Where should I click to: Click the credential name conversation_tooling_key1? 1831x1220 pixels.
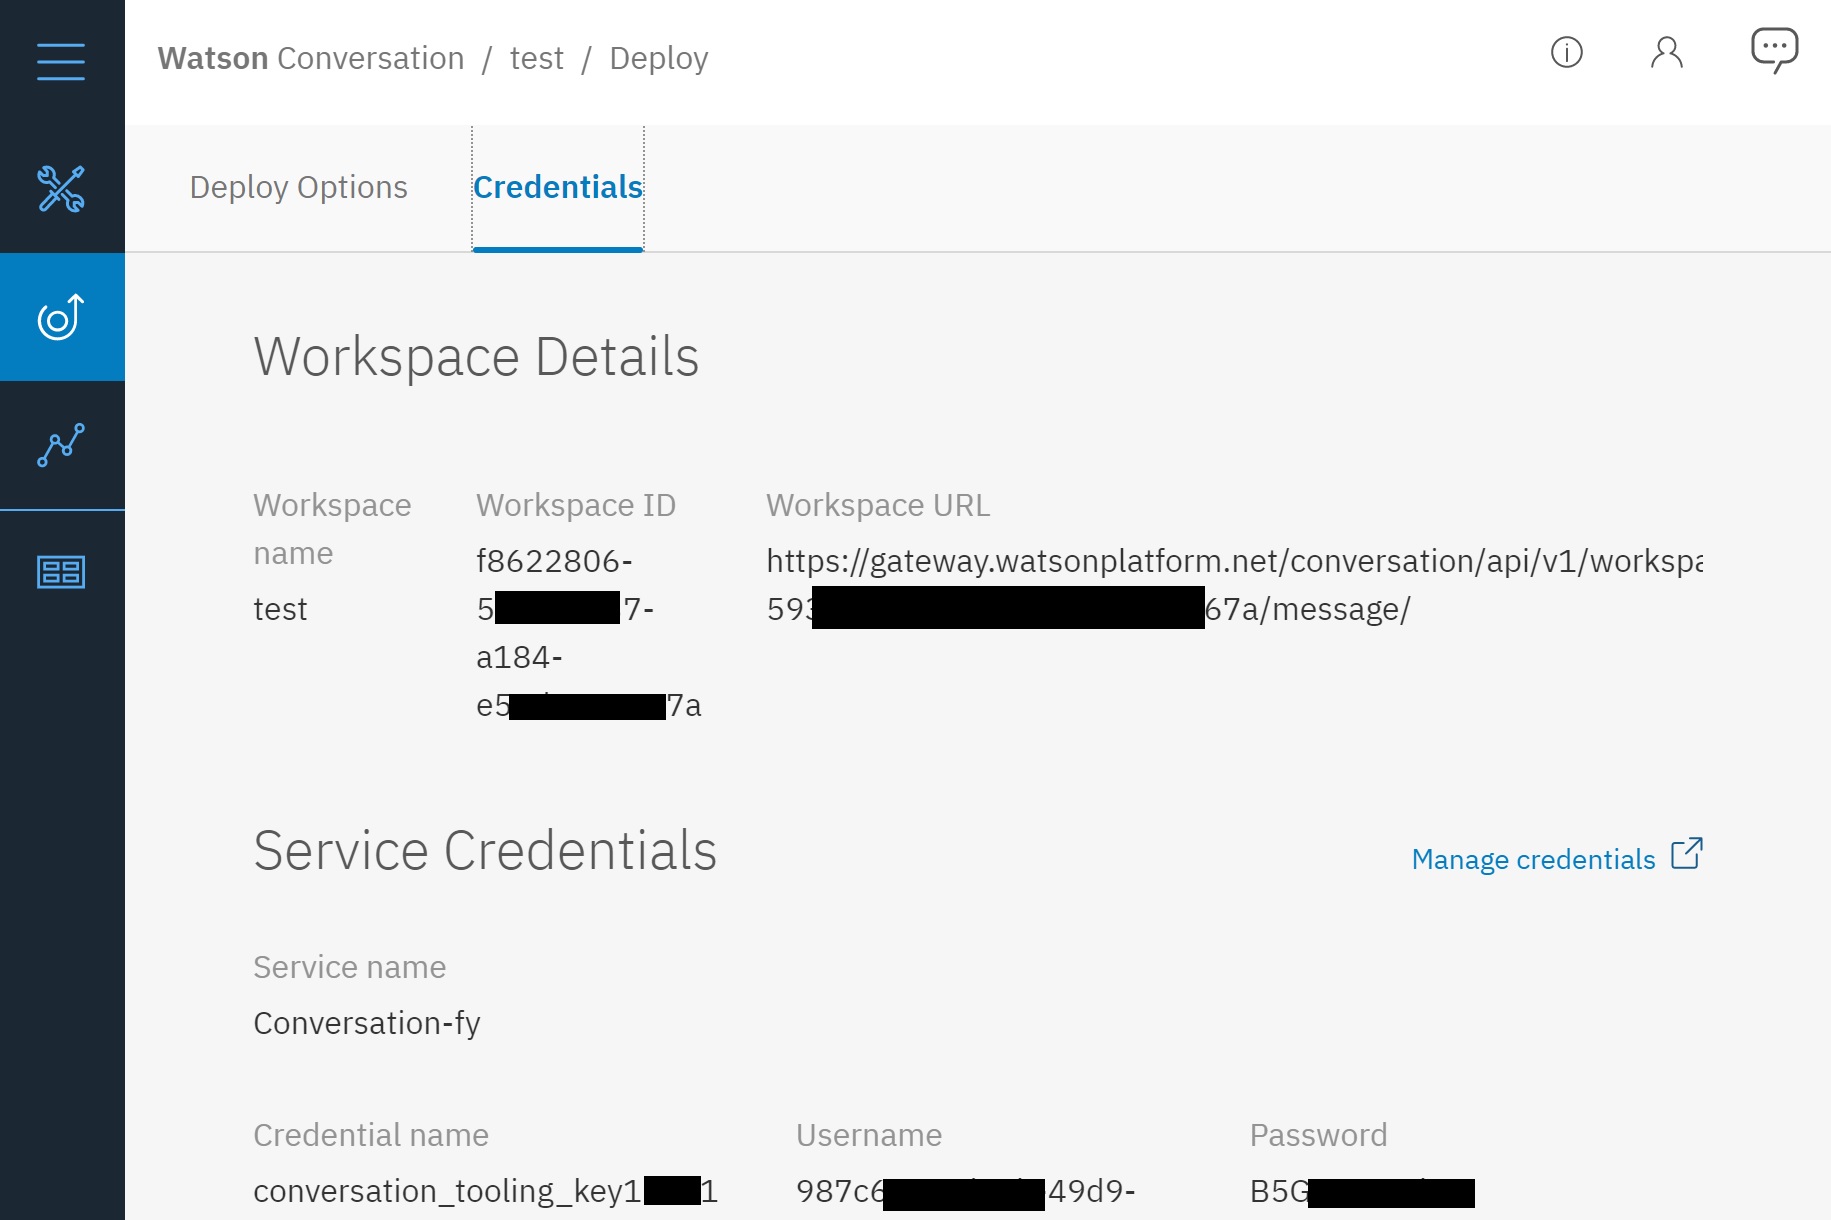(x=485, y=1191)
